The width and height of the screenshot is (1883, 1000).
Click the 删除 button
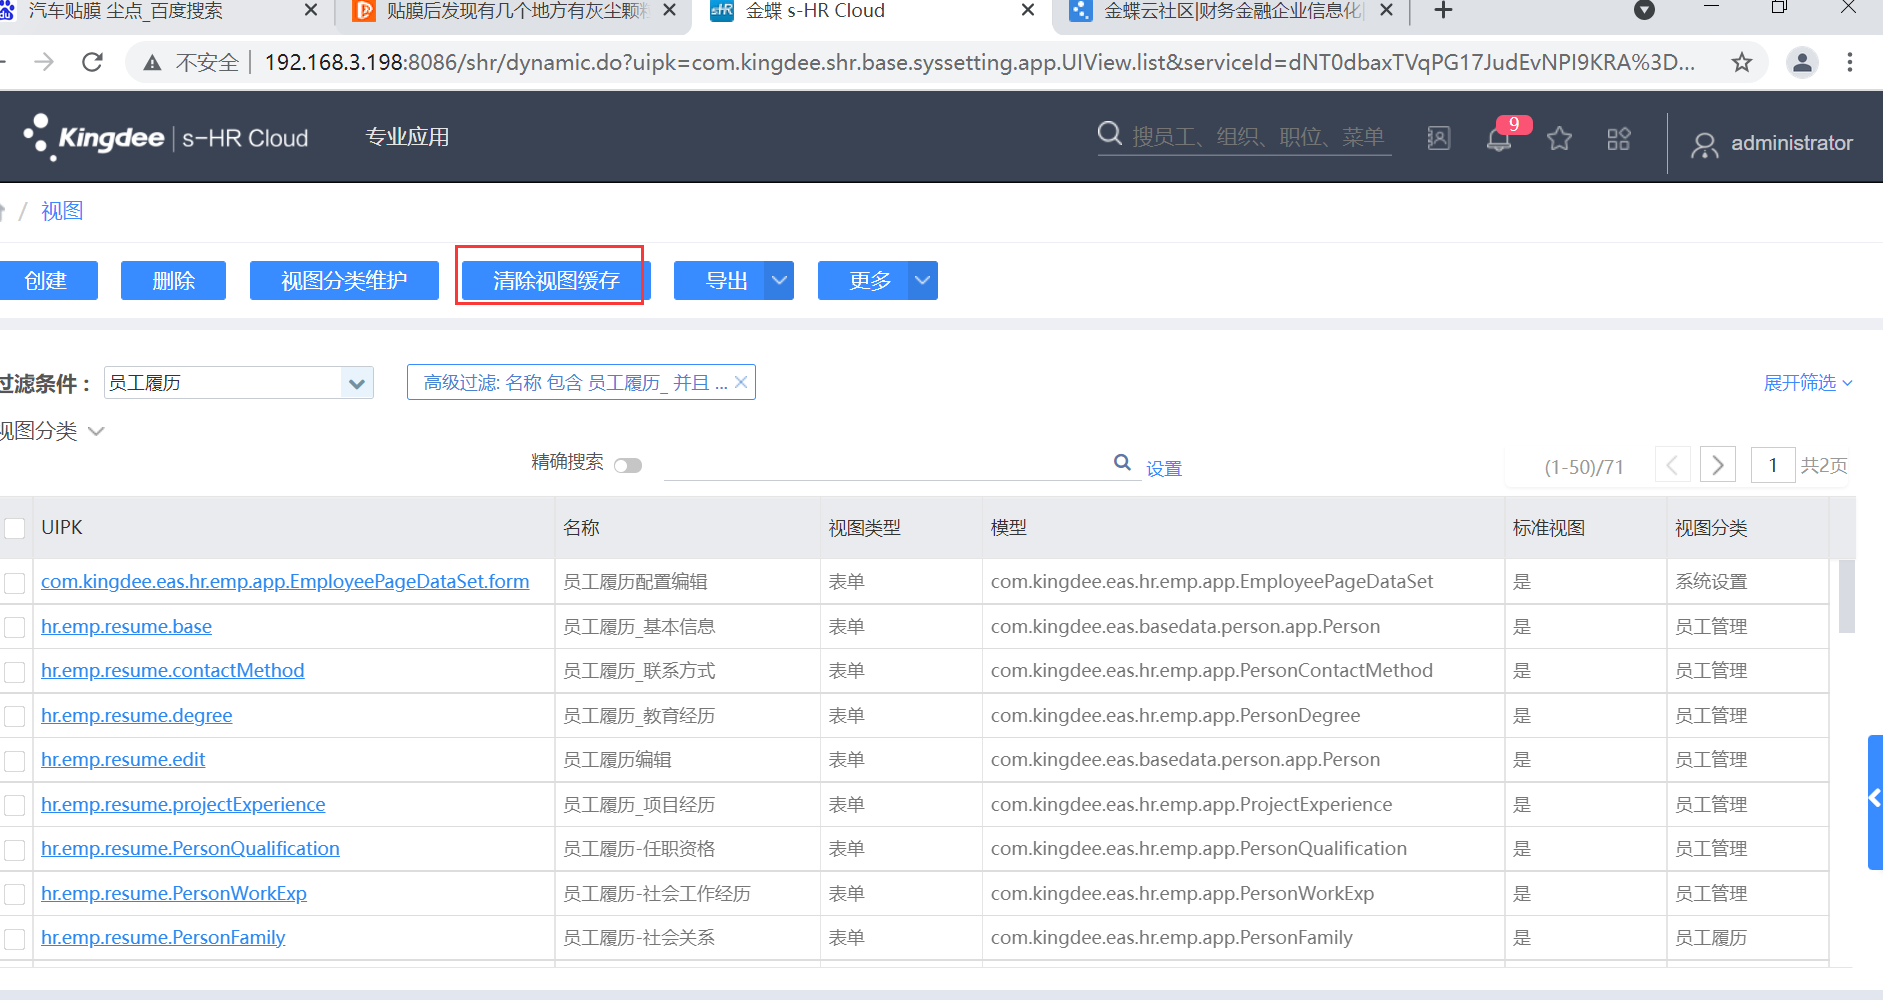(173, 281)
